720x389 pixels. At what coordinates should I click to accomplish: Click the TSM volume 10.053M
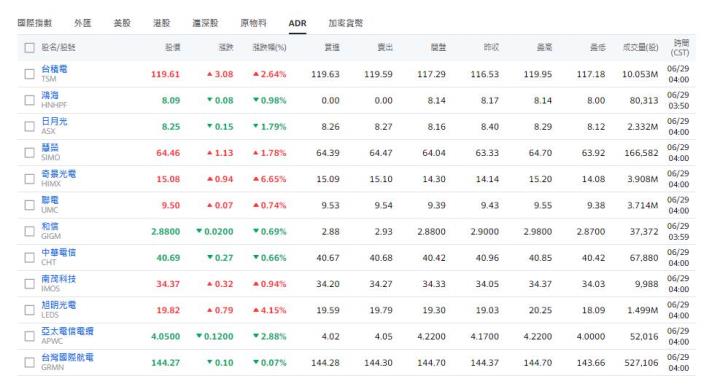(x=640, y=74)
